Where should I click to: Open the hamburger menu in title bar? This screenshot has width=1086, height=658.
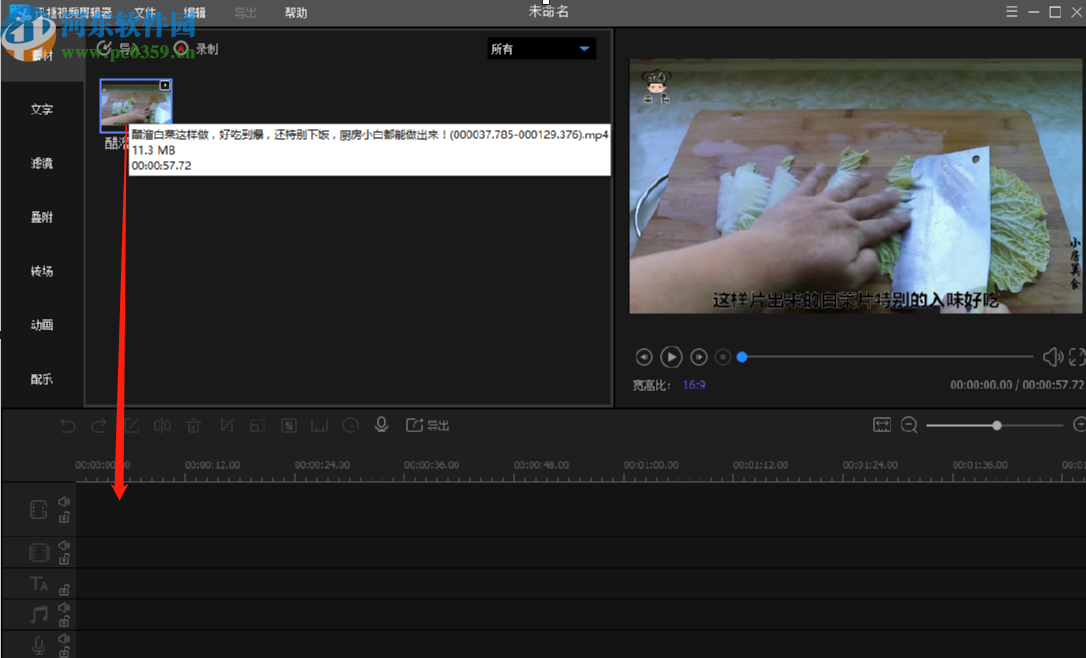click(1012, 12)
